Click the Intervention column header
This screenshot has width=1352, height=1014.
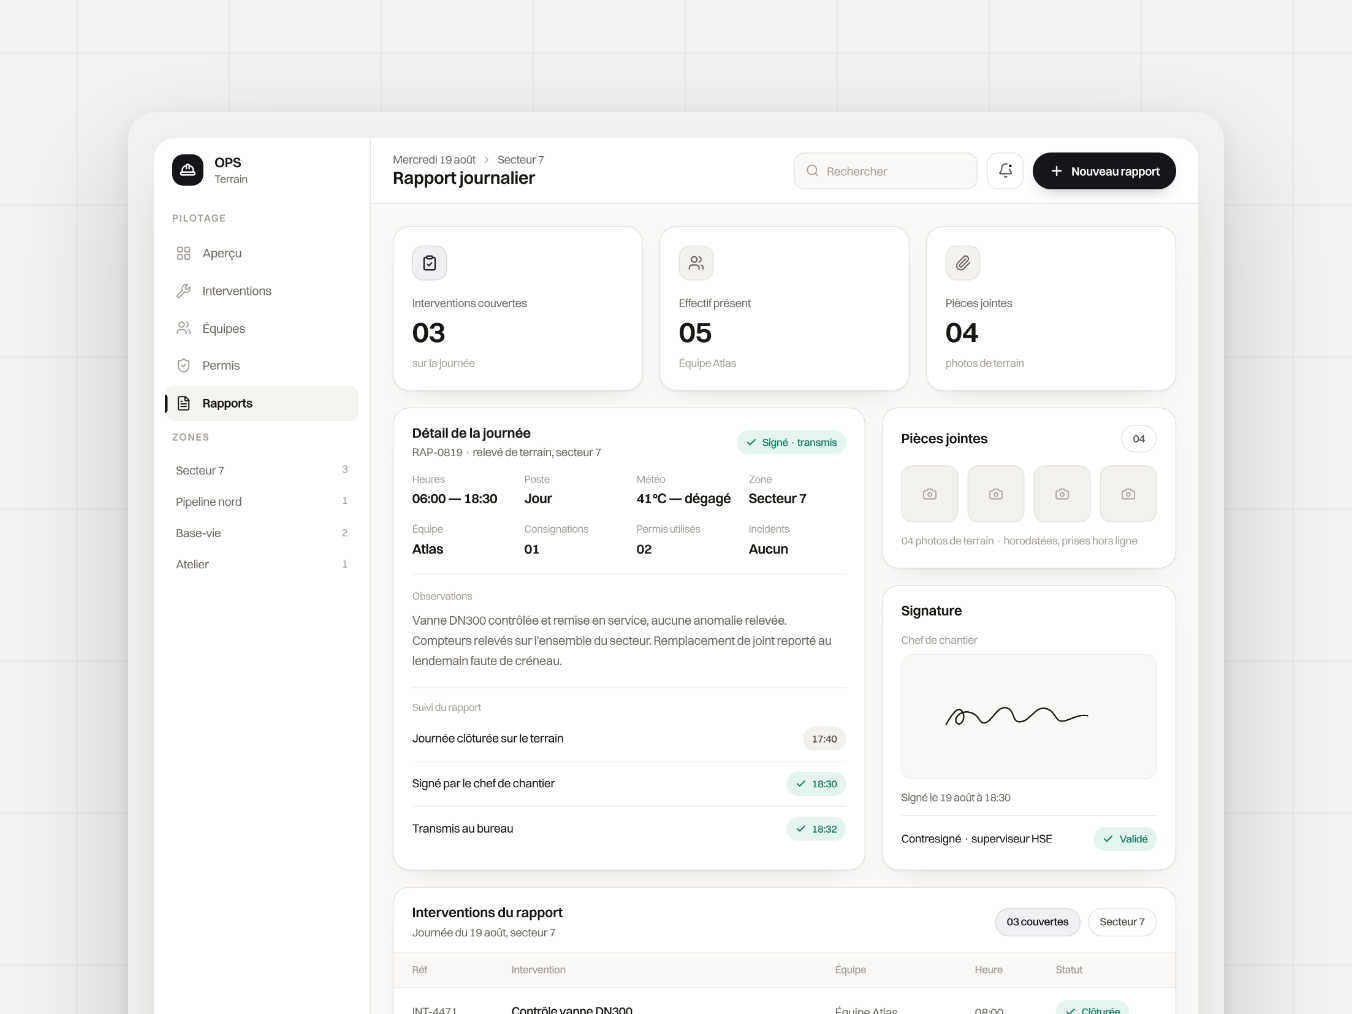[538, 970]
